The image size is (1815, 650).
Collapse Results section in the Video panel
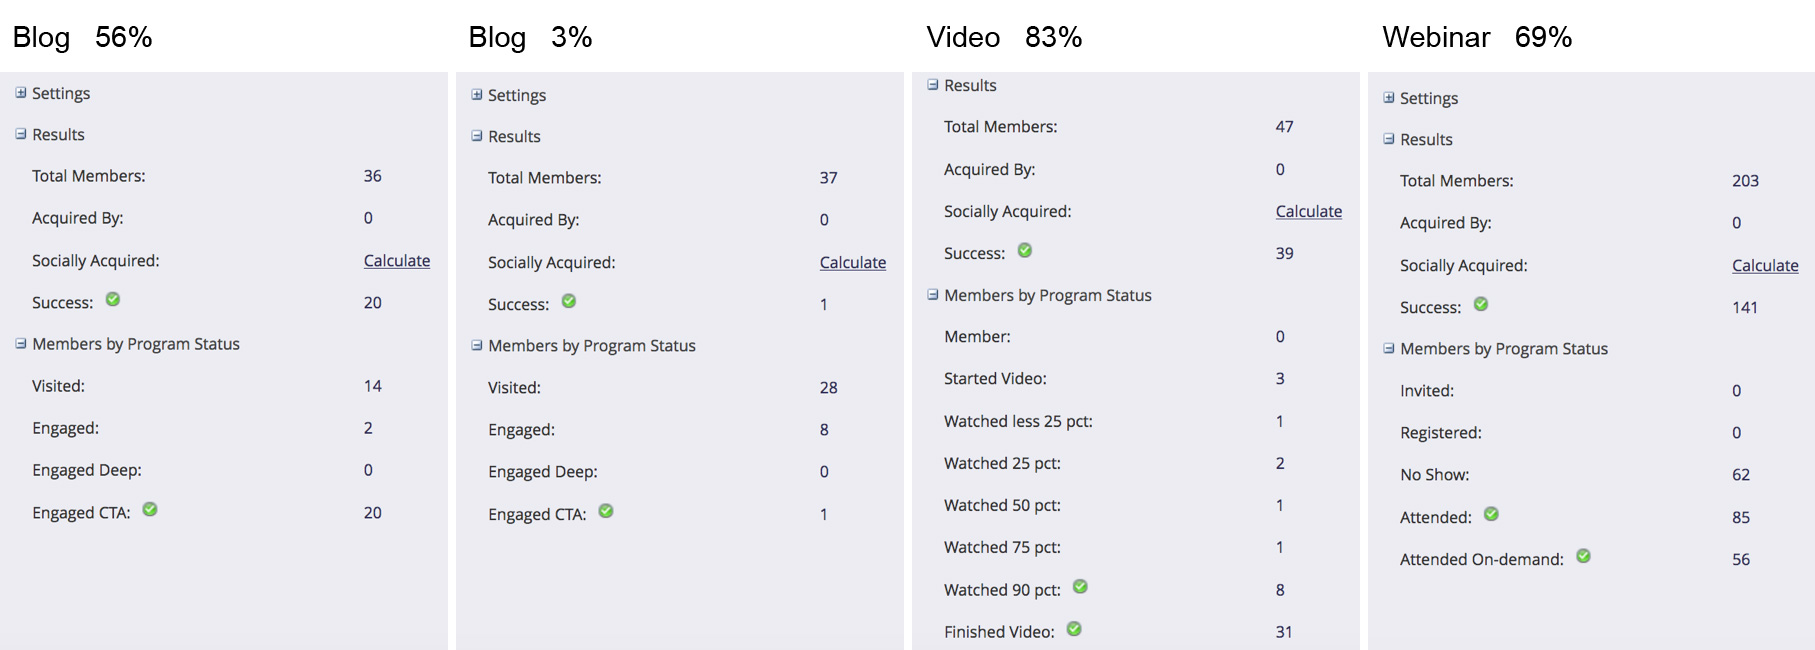pos(933,85)
